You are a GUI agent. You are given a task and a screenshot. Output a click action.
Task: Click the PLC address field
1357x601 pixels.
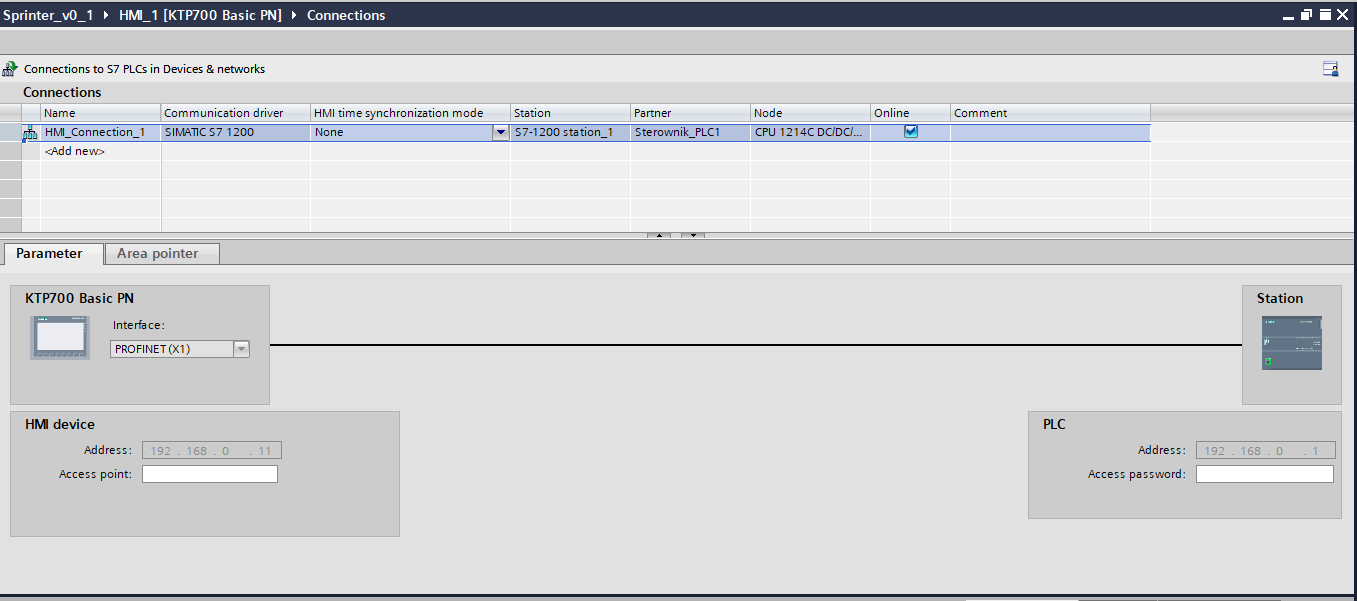(x=1265, y=450)
